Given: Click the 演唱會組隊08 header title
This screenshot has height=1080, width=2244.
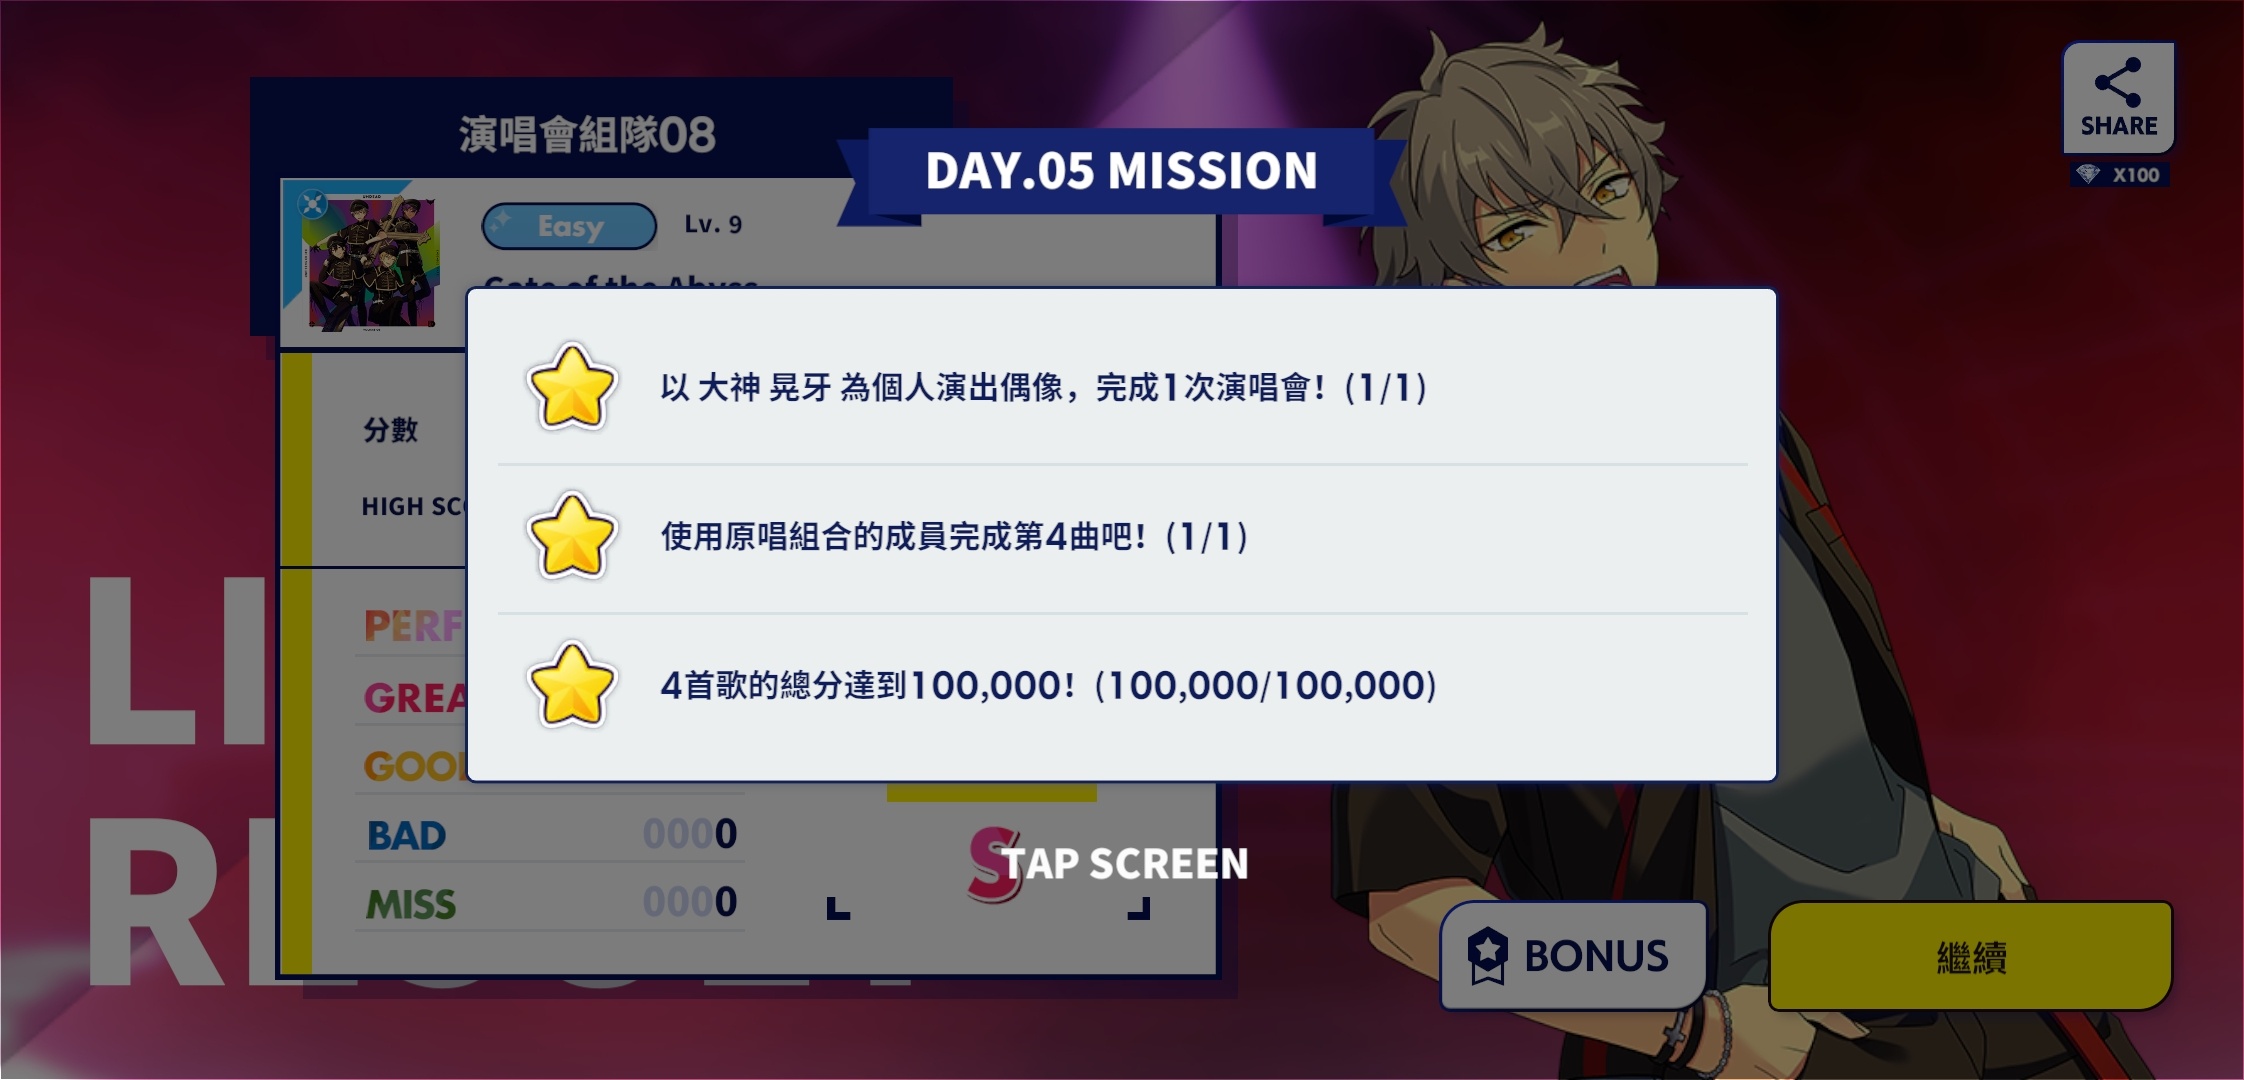Looking at the screenshot, I should [587, 135].
